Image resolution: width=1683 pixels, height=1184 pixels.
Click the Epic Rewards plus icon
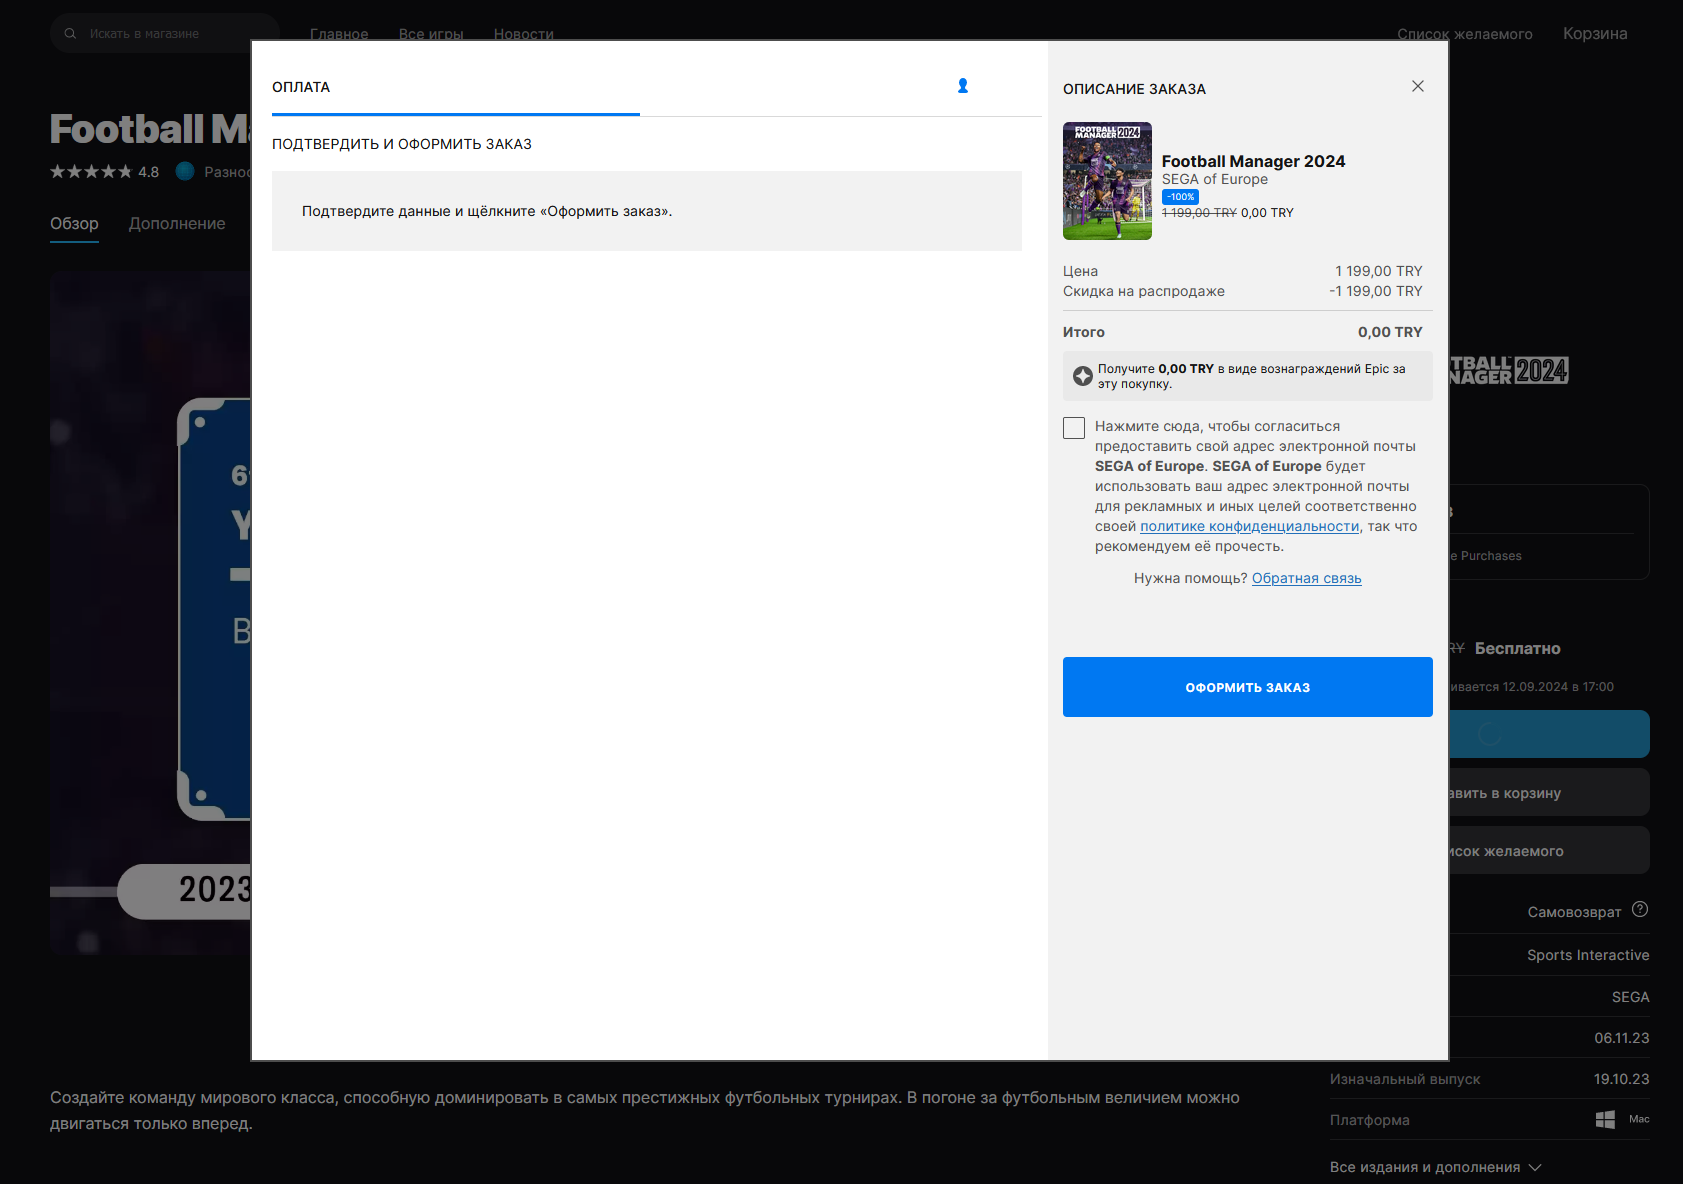pos(1082,376)
